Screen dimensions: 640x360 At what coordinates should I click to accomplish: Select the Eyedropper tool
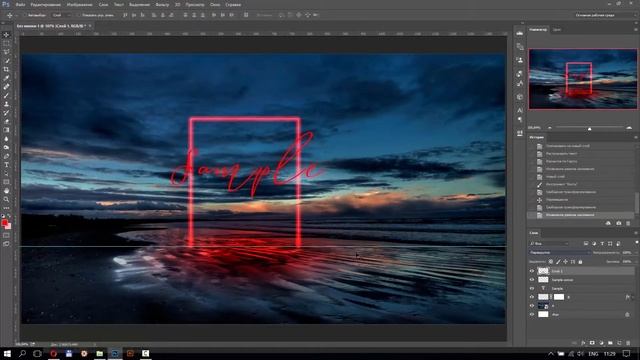(6, 78)
